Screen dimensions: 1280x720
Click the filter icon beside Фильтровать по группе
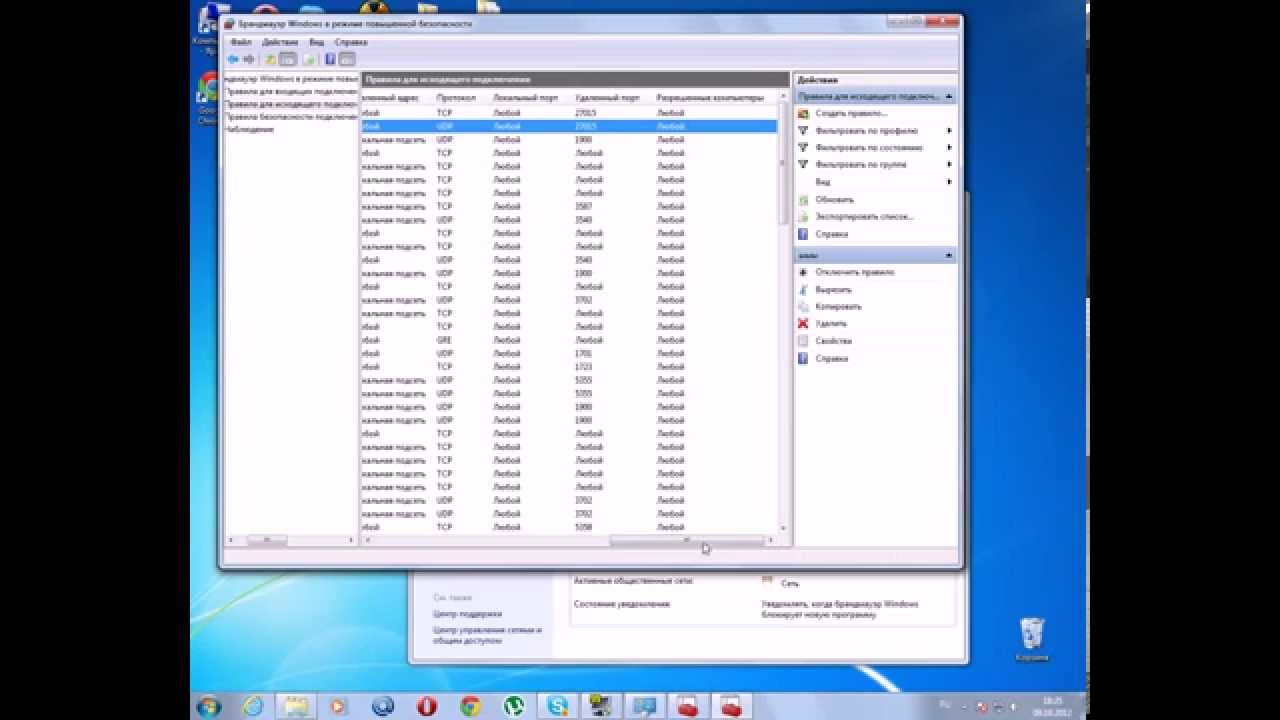pyautogui.click(x=803, y=164)
